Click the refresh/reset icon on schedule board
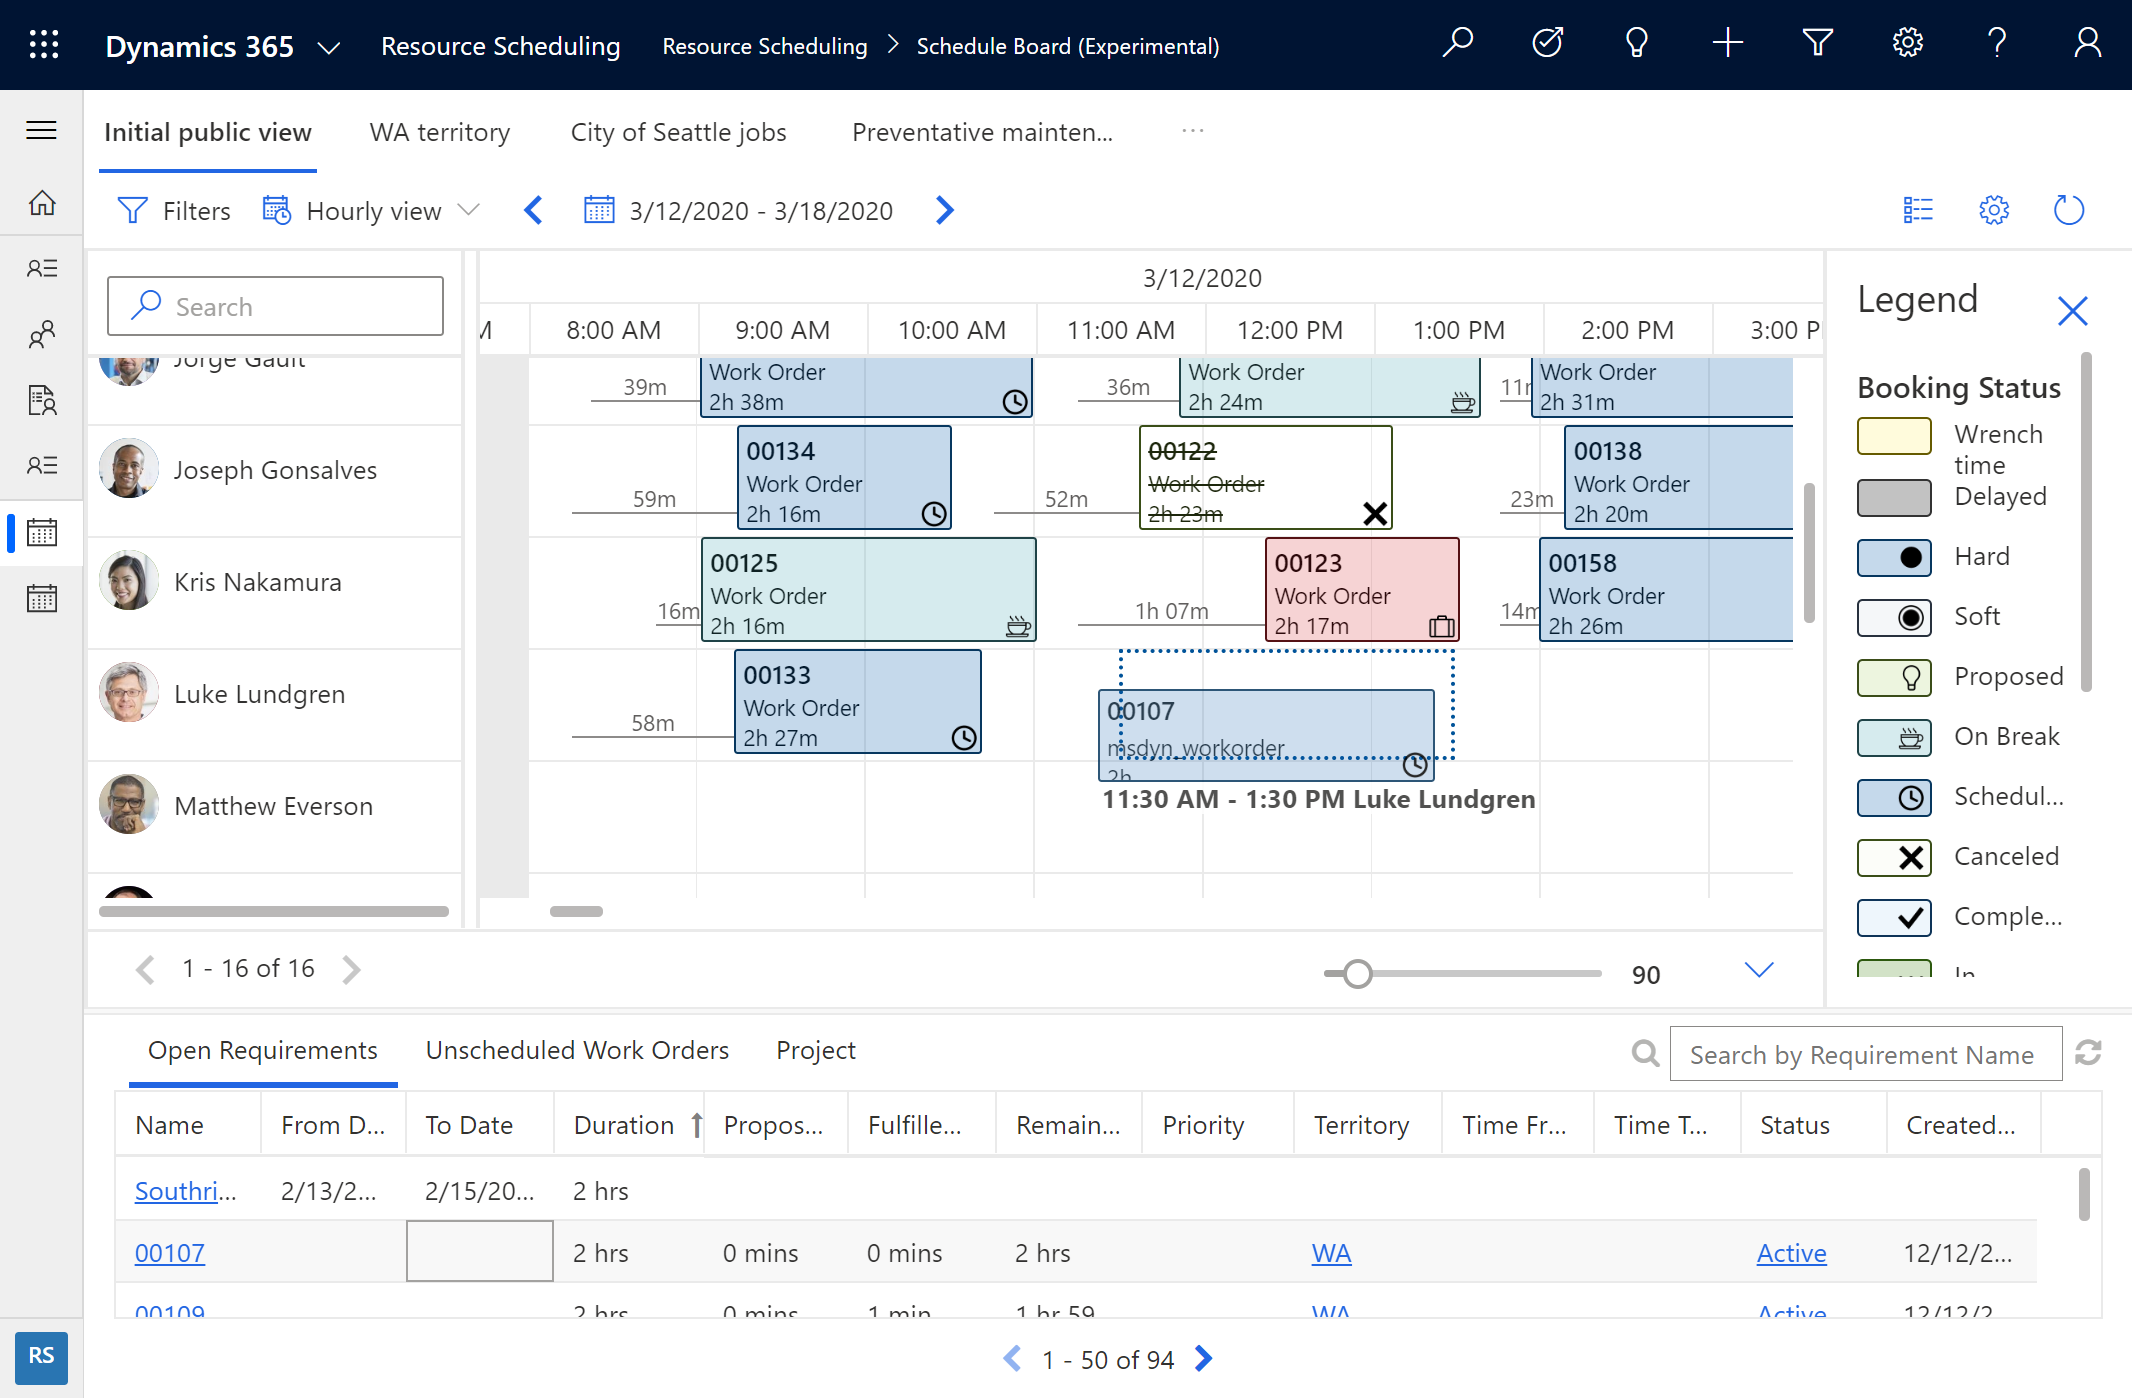 coord(2068,211)
